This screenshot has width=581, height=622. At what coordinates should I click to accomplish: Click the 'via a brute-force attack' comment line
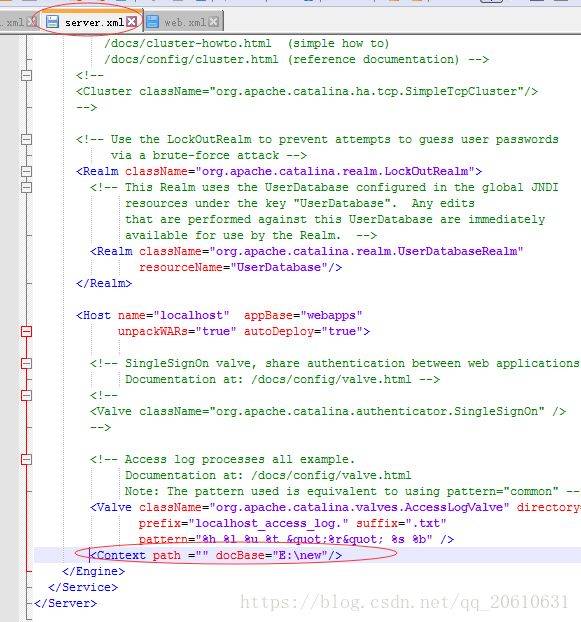pyautogui.click(x=209, y=155)
